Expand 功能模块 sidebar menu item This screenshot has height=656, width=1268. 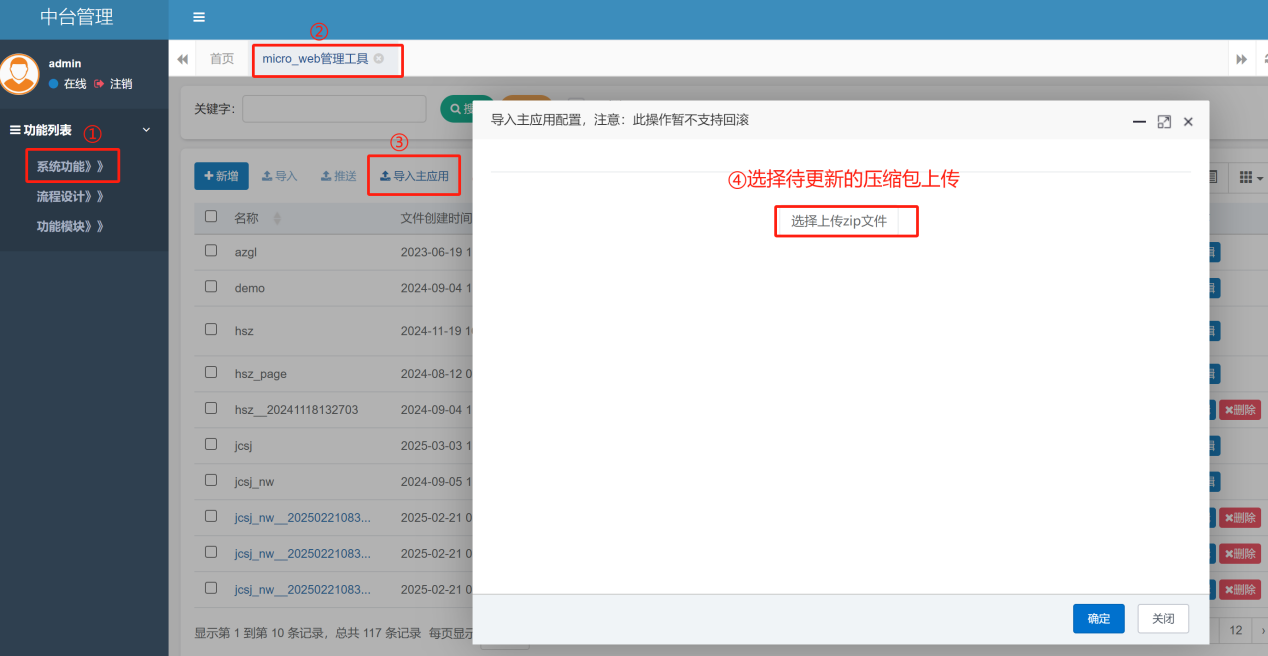[x=70, y=227]
